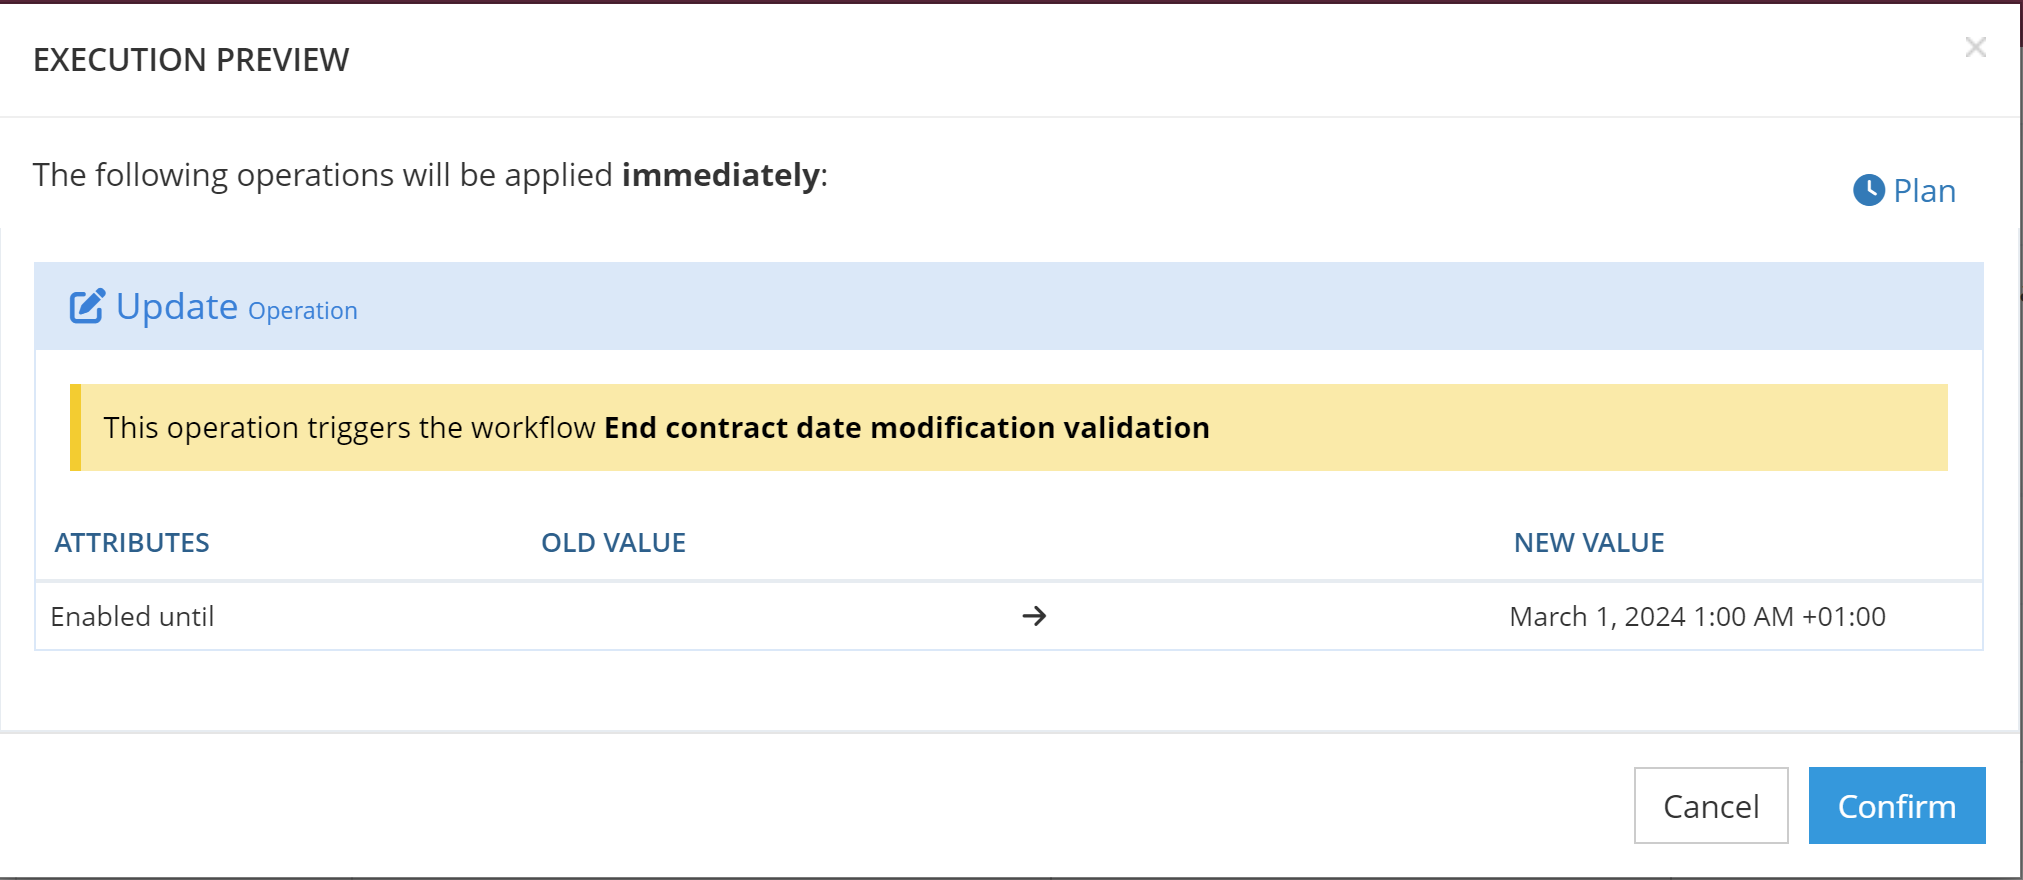
Task: Click the right arrow between values
Action: [1034, 616]
